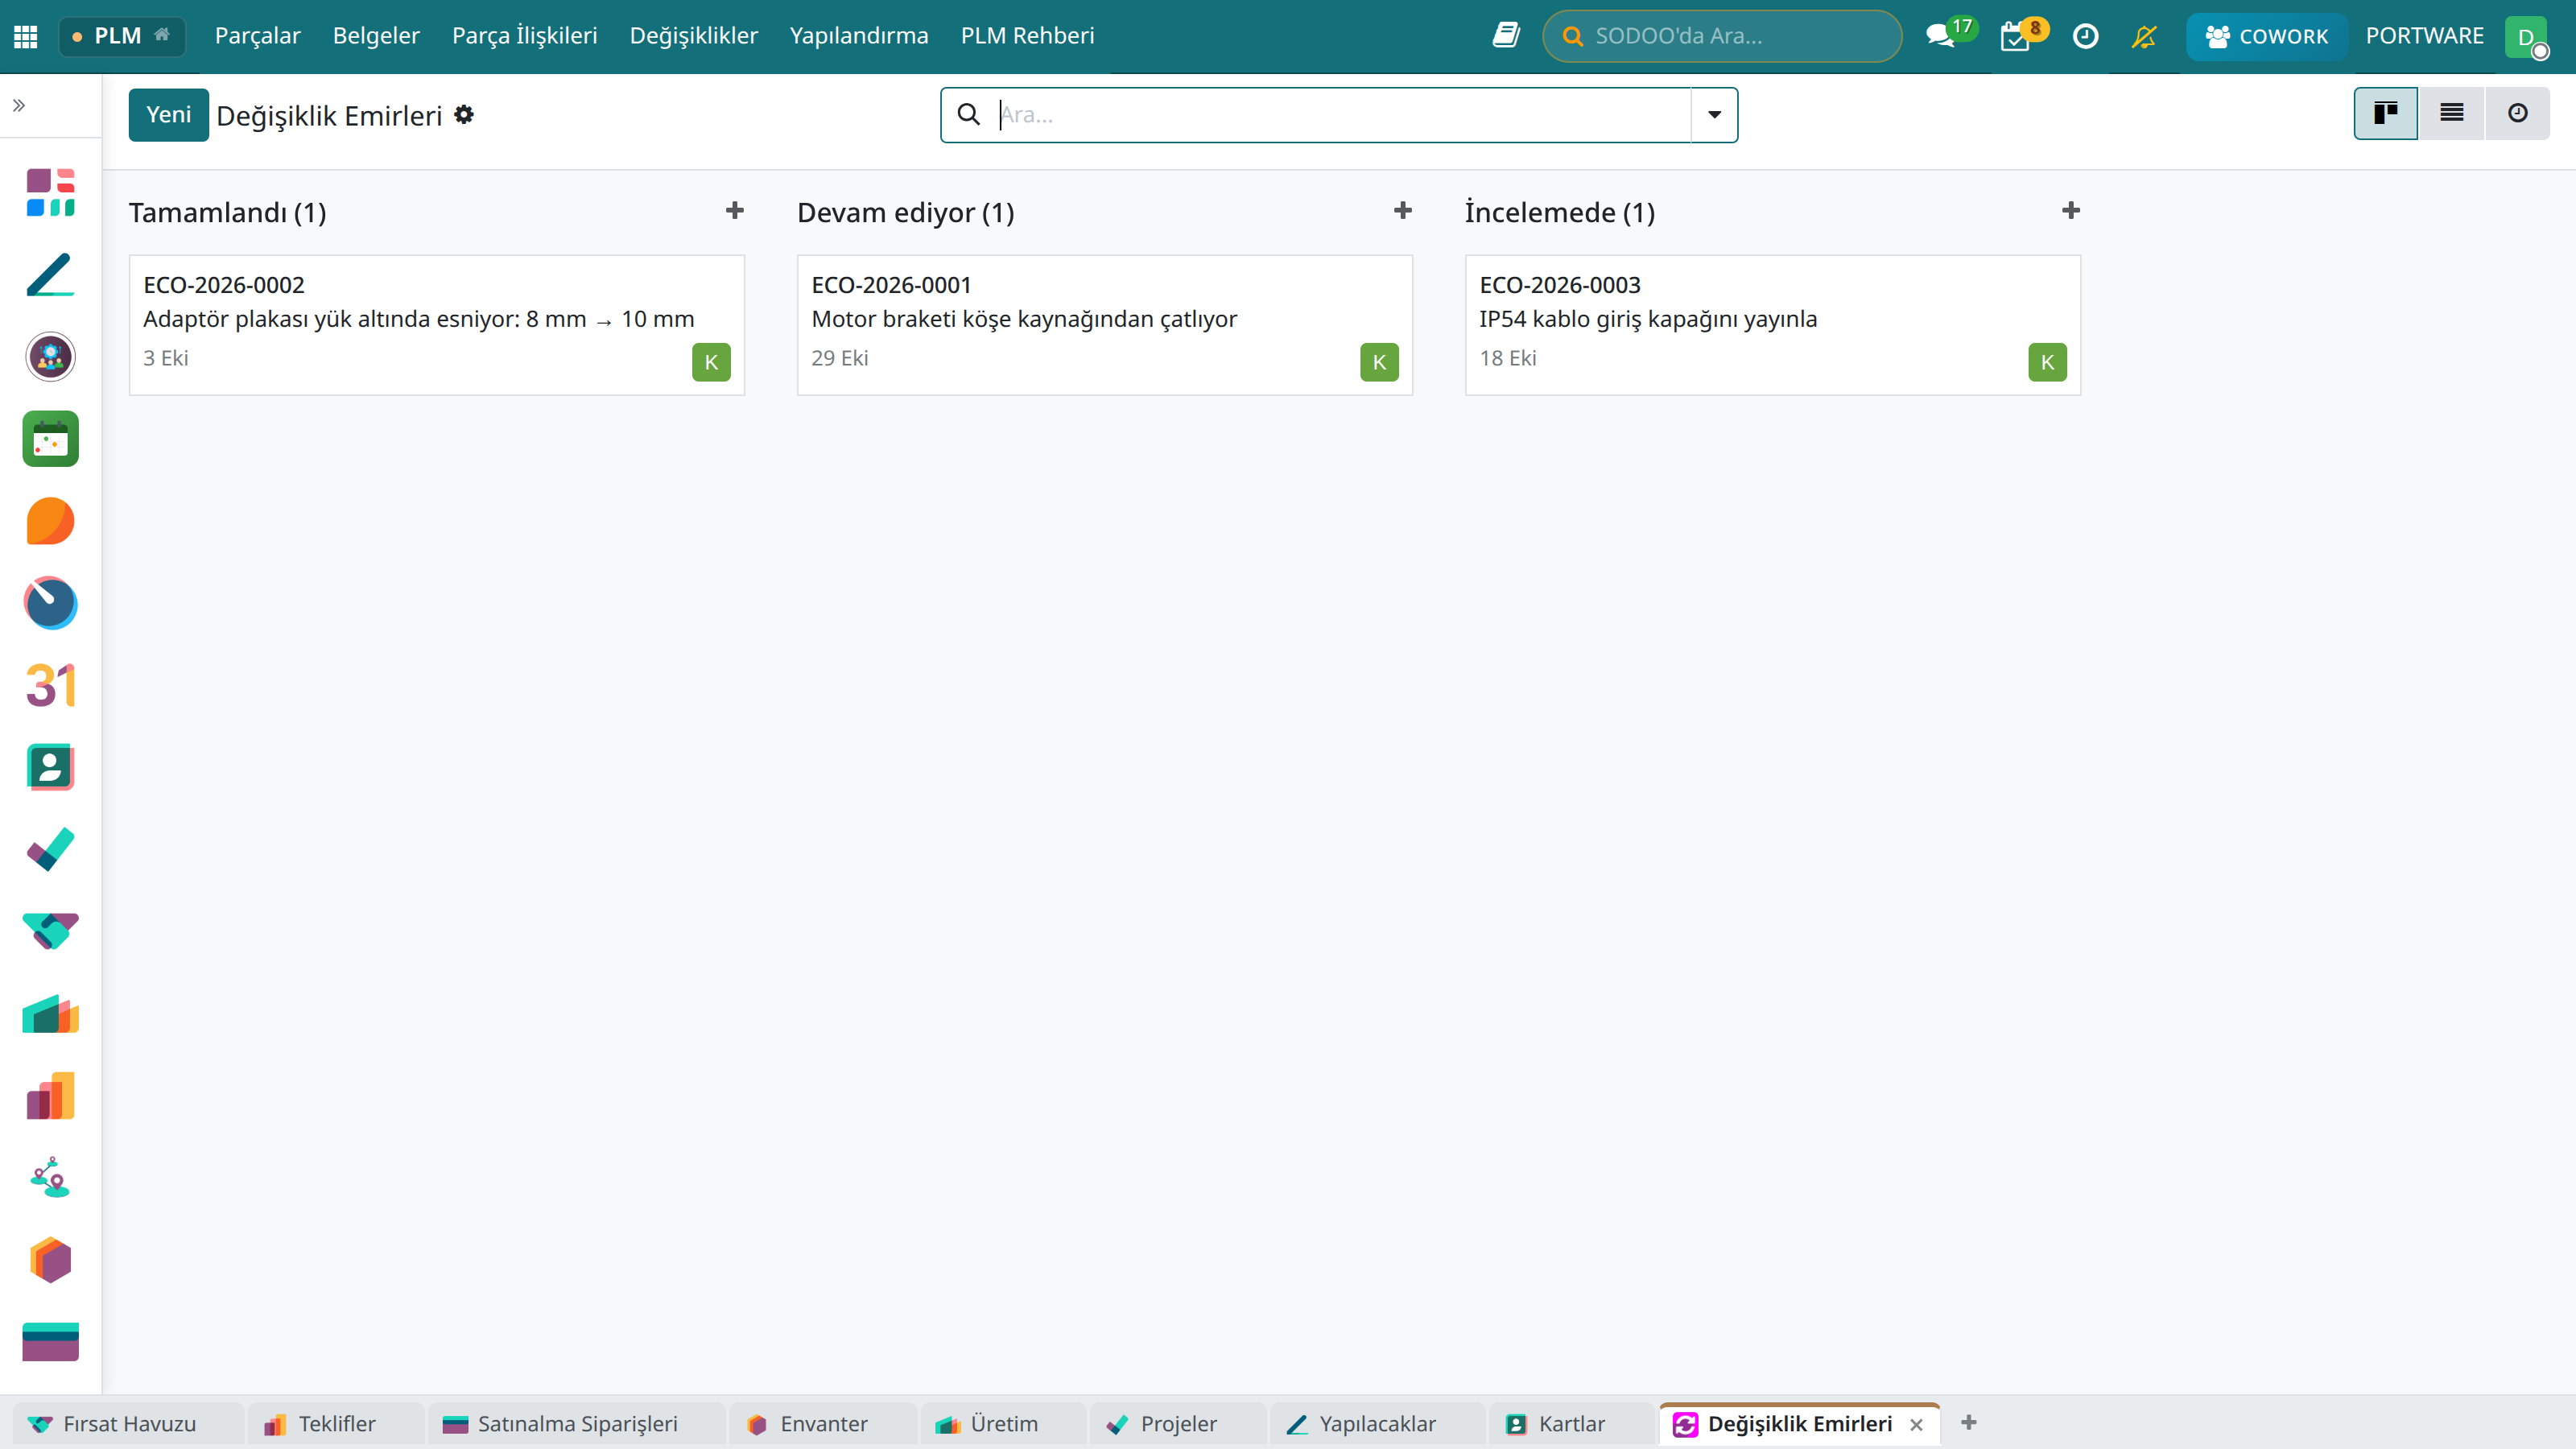Open the book documentation icon
2576x1449 pixels.
[1506, 35]
